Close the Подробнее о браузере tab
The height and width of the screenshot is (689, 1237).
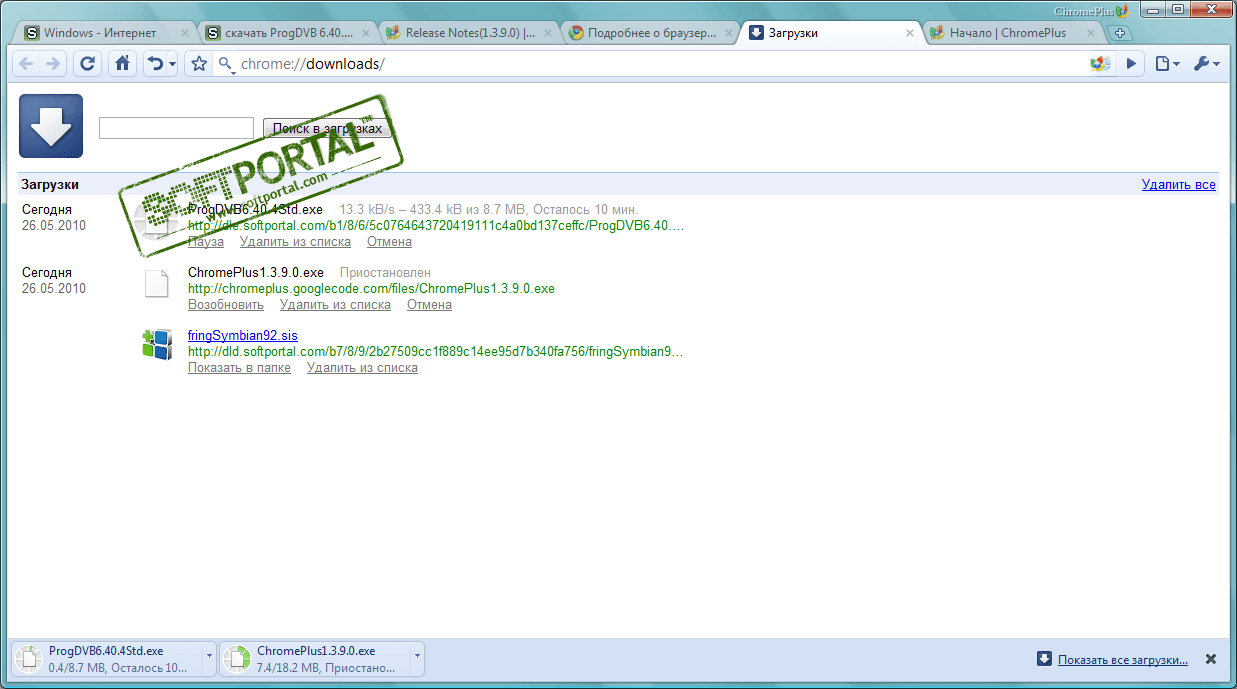[x=729, y=33]
